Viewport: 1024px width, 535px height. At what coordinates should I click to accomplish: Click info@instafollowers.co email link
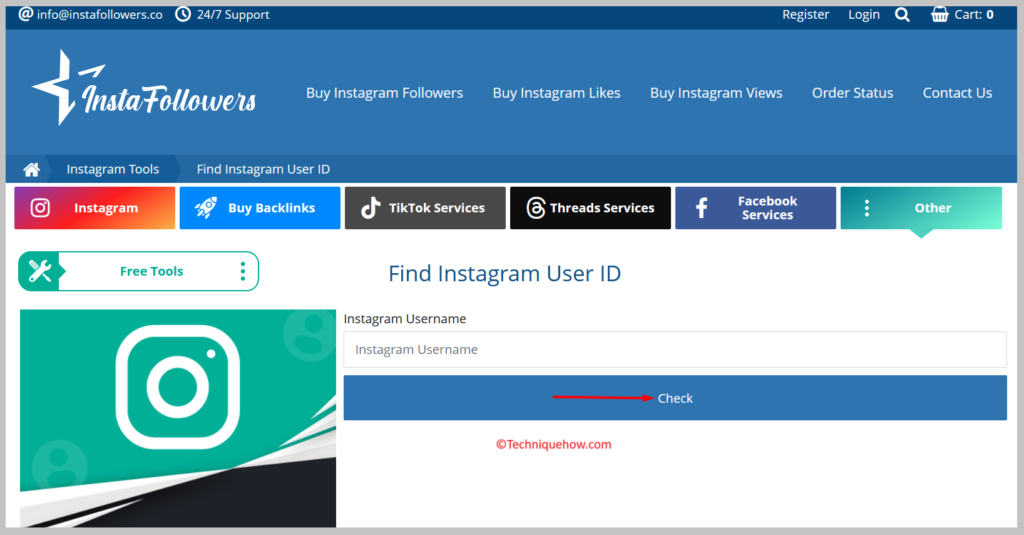[99, 14]
